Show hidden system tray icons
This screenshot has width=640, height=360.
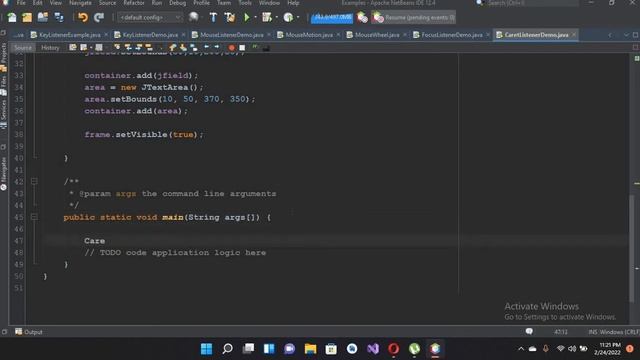(521, 349)
